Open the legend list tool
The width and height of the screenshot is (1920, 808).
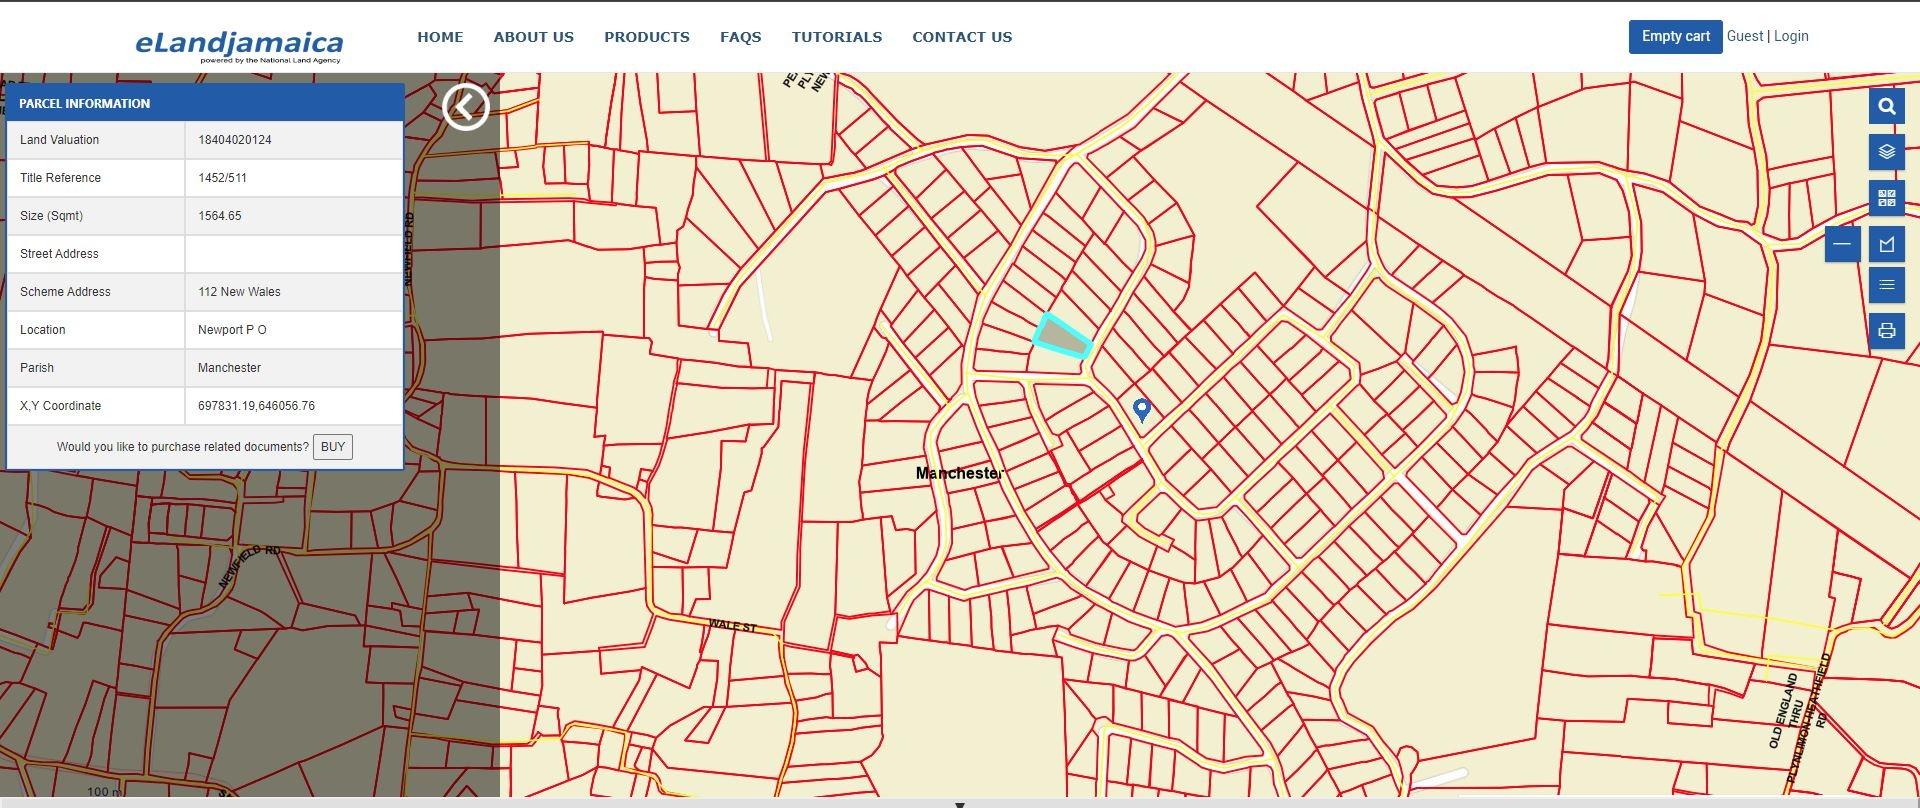pyautogui.click(x=1886, y=286)
